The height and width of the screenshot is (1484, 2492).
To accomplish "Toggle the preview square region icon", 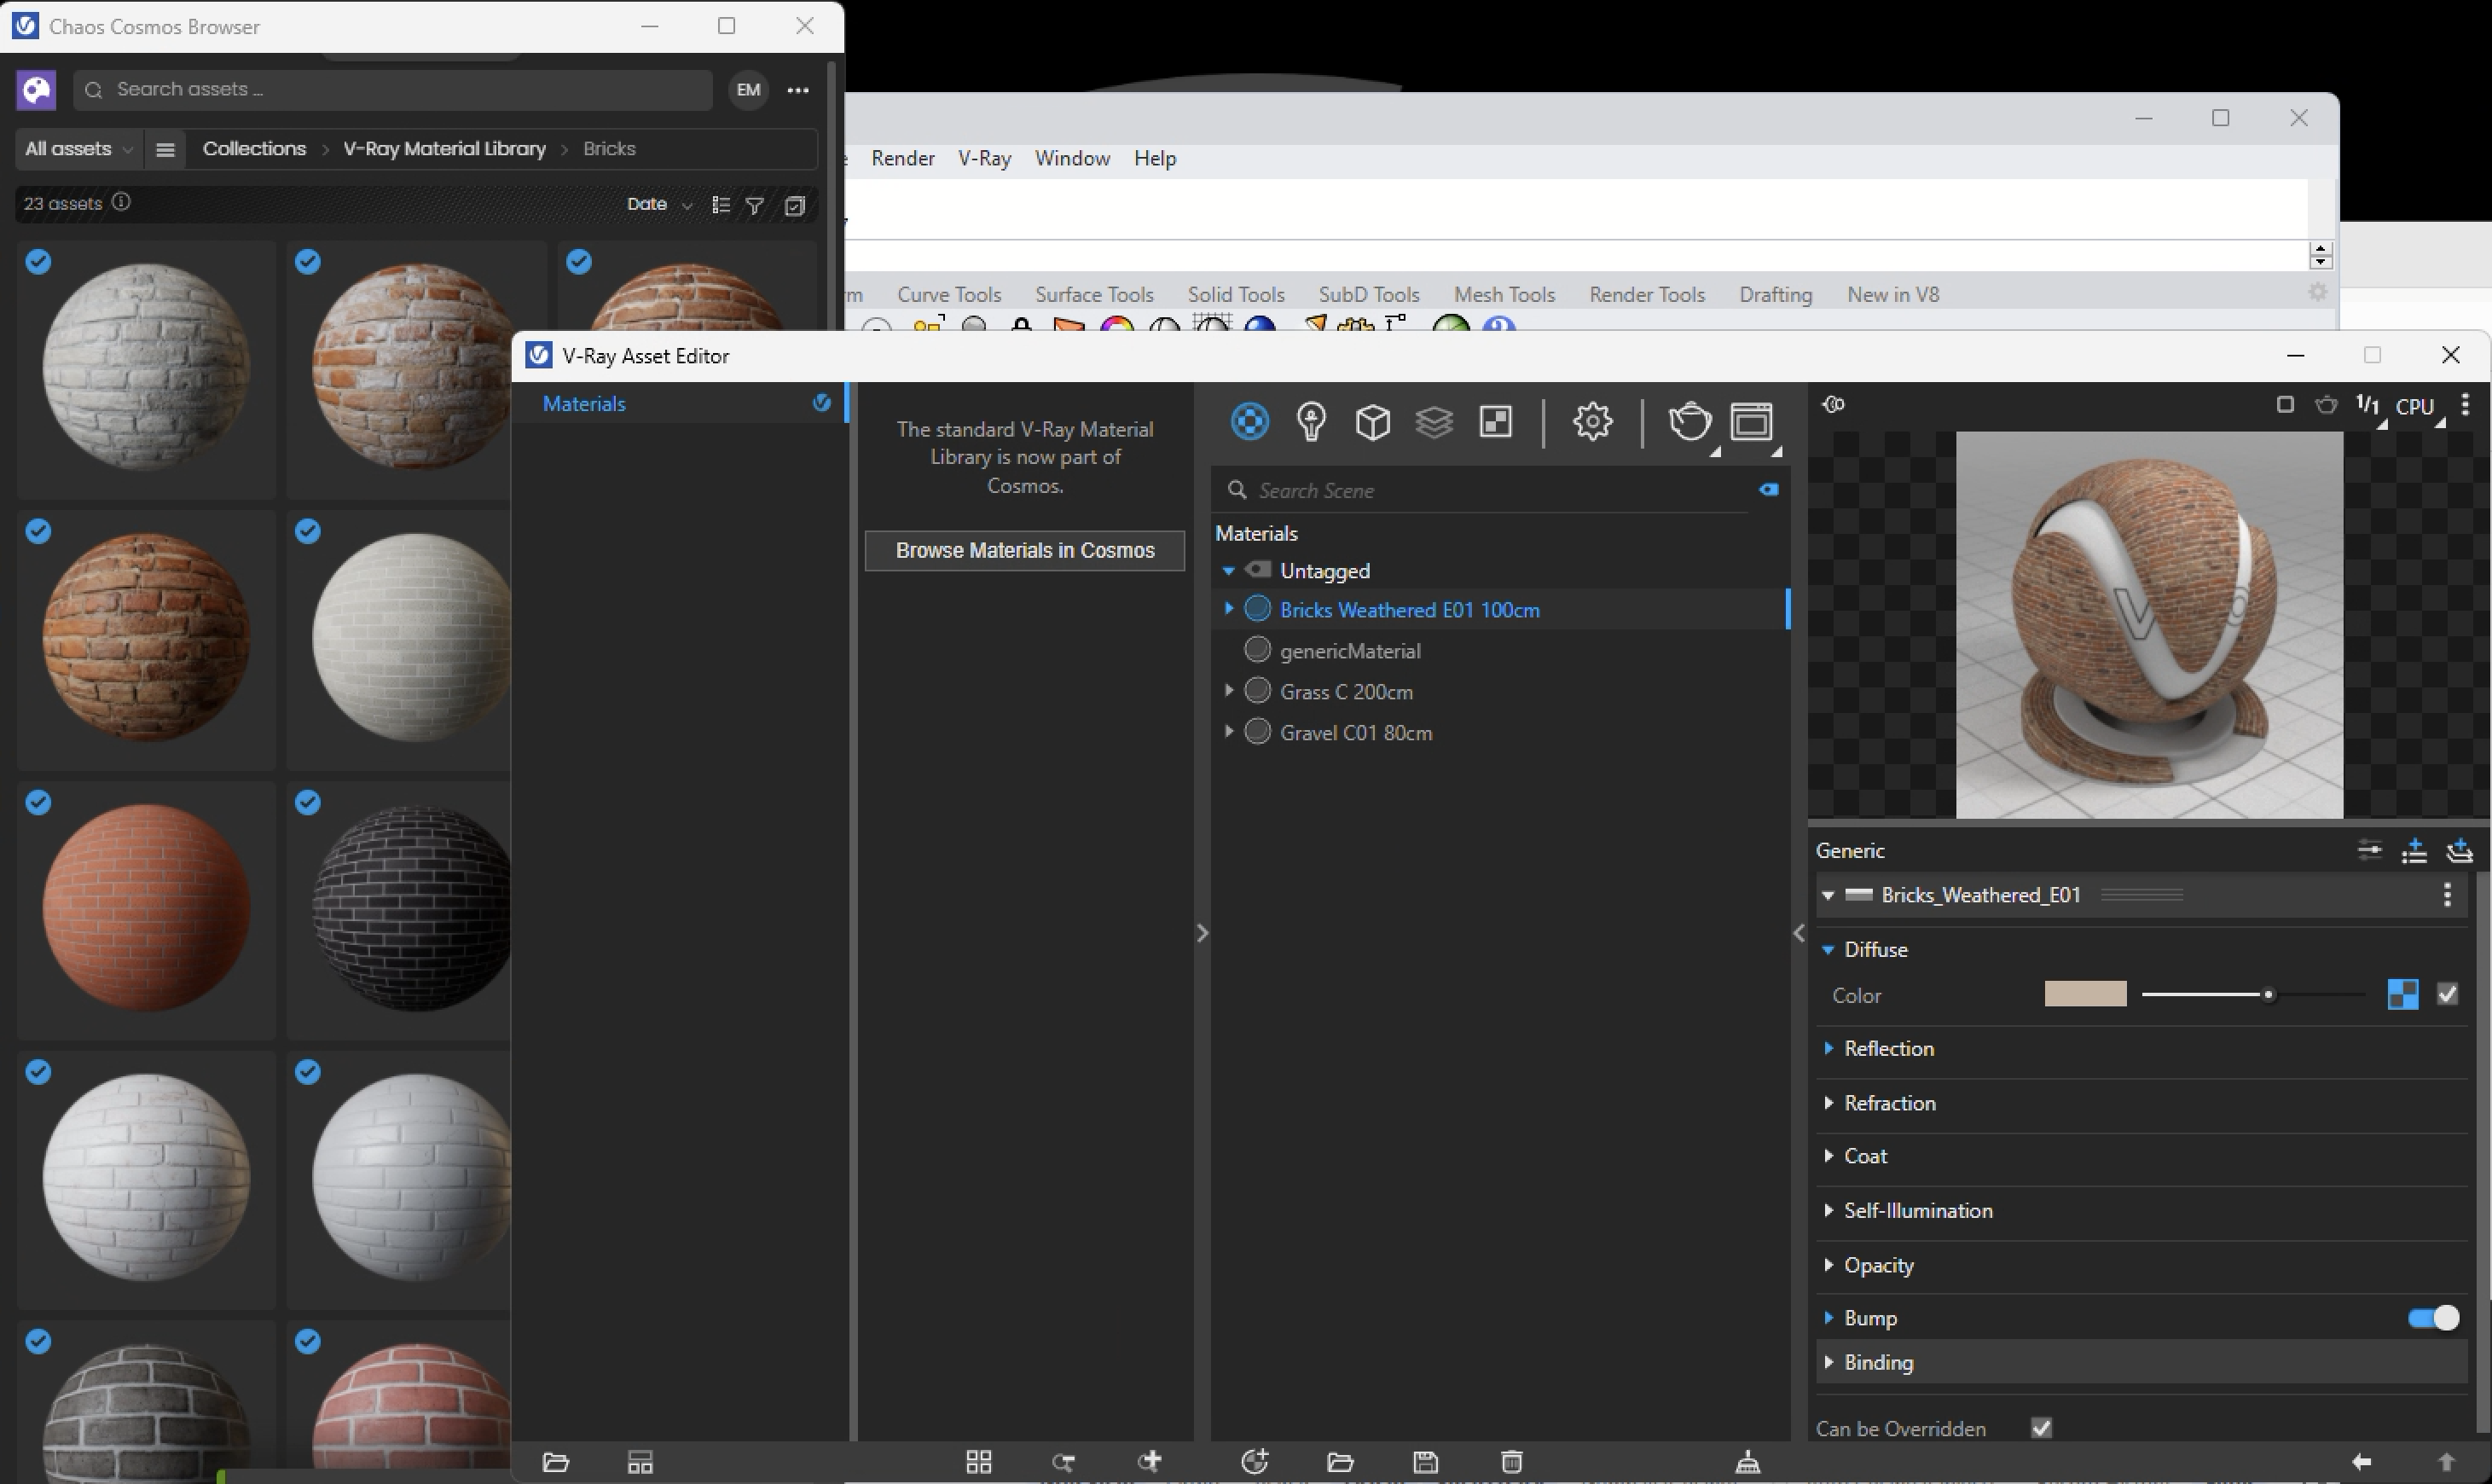I will 2284,404.
